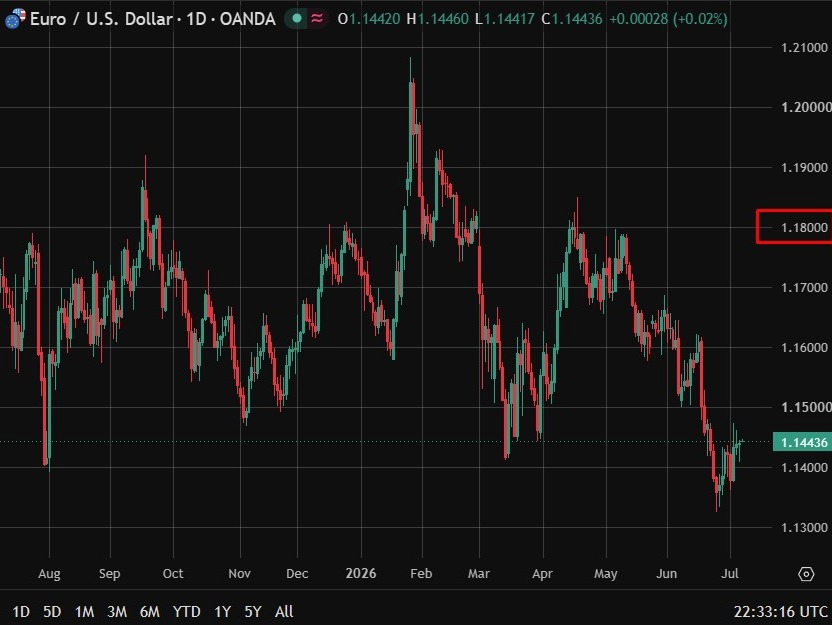Screen dimensions: 832x625
Task: Click the 1.15000 price axis label
Action: click(x=805, y=407)
